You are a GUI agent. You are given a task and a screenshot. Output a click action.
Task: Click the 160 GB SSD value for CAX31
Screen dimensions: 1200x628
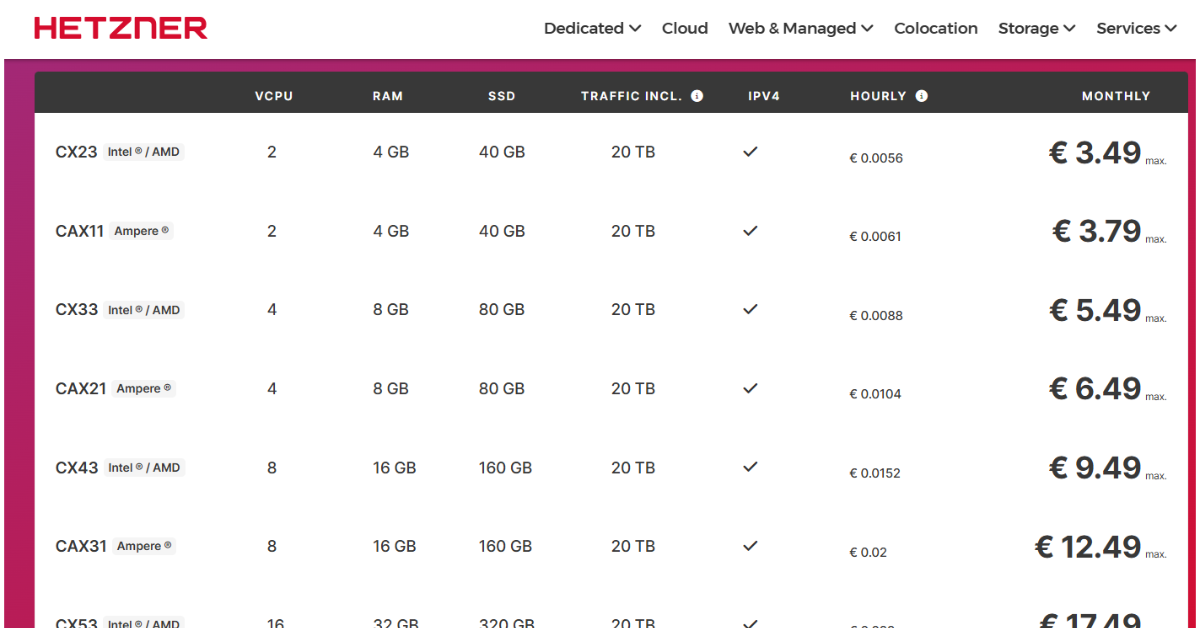(505, 546)
